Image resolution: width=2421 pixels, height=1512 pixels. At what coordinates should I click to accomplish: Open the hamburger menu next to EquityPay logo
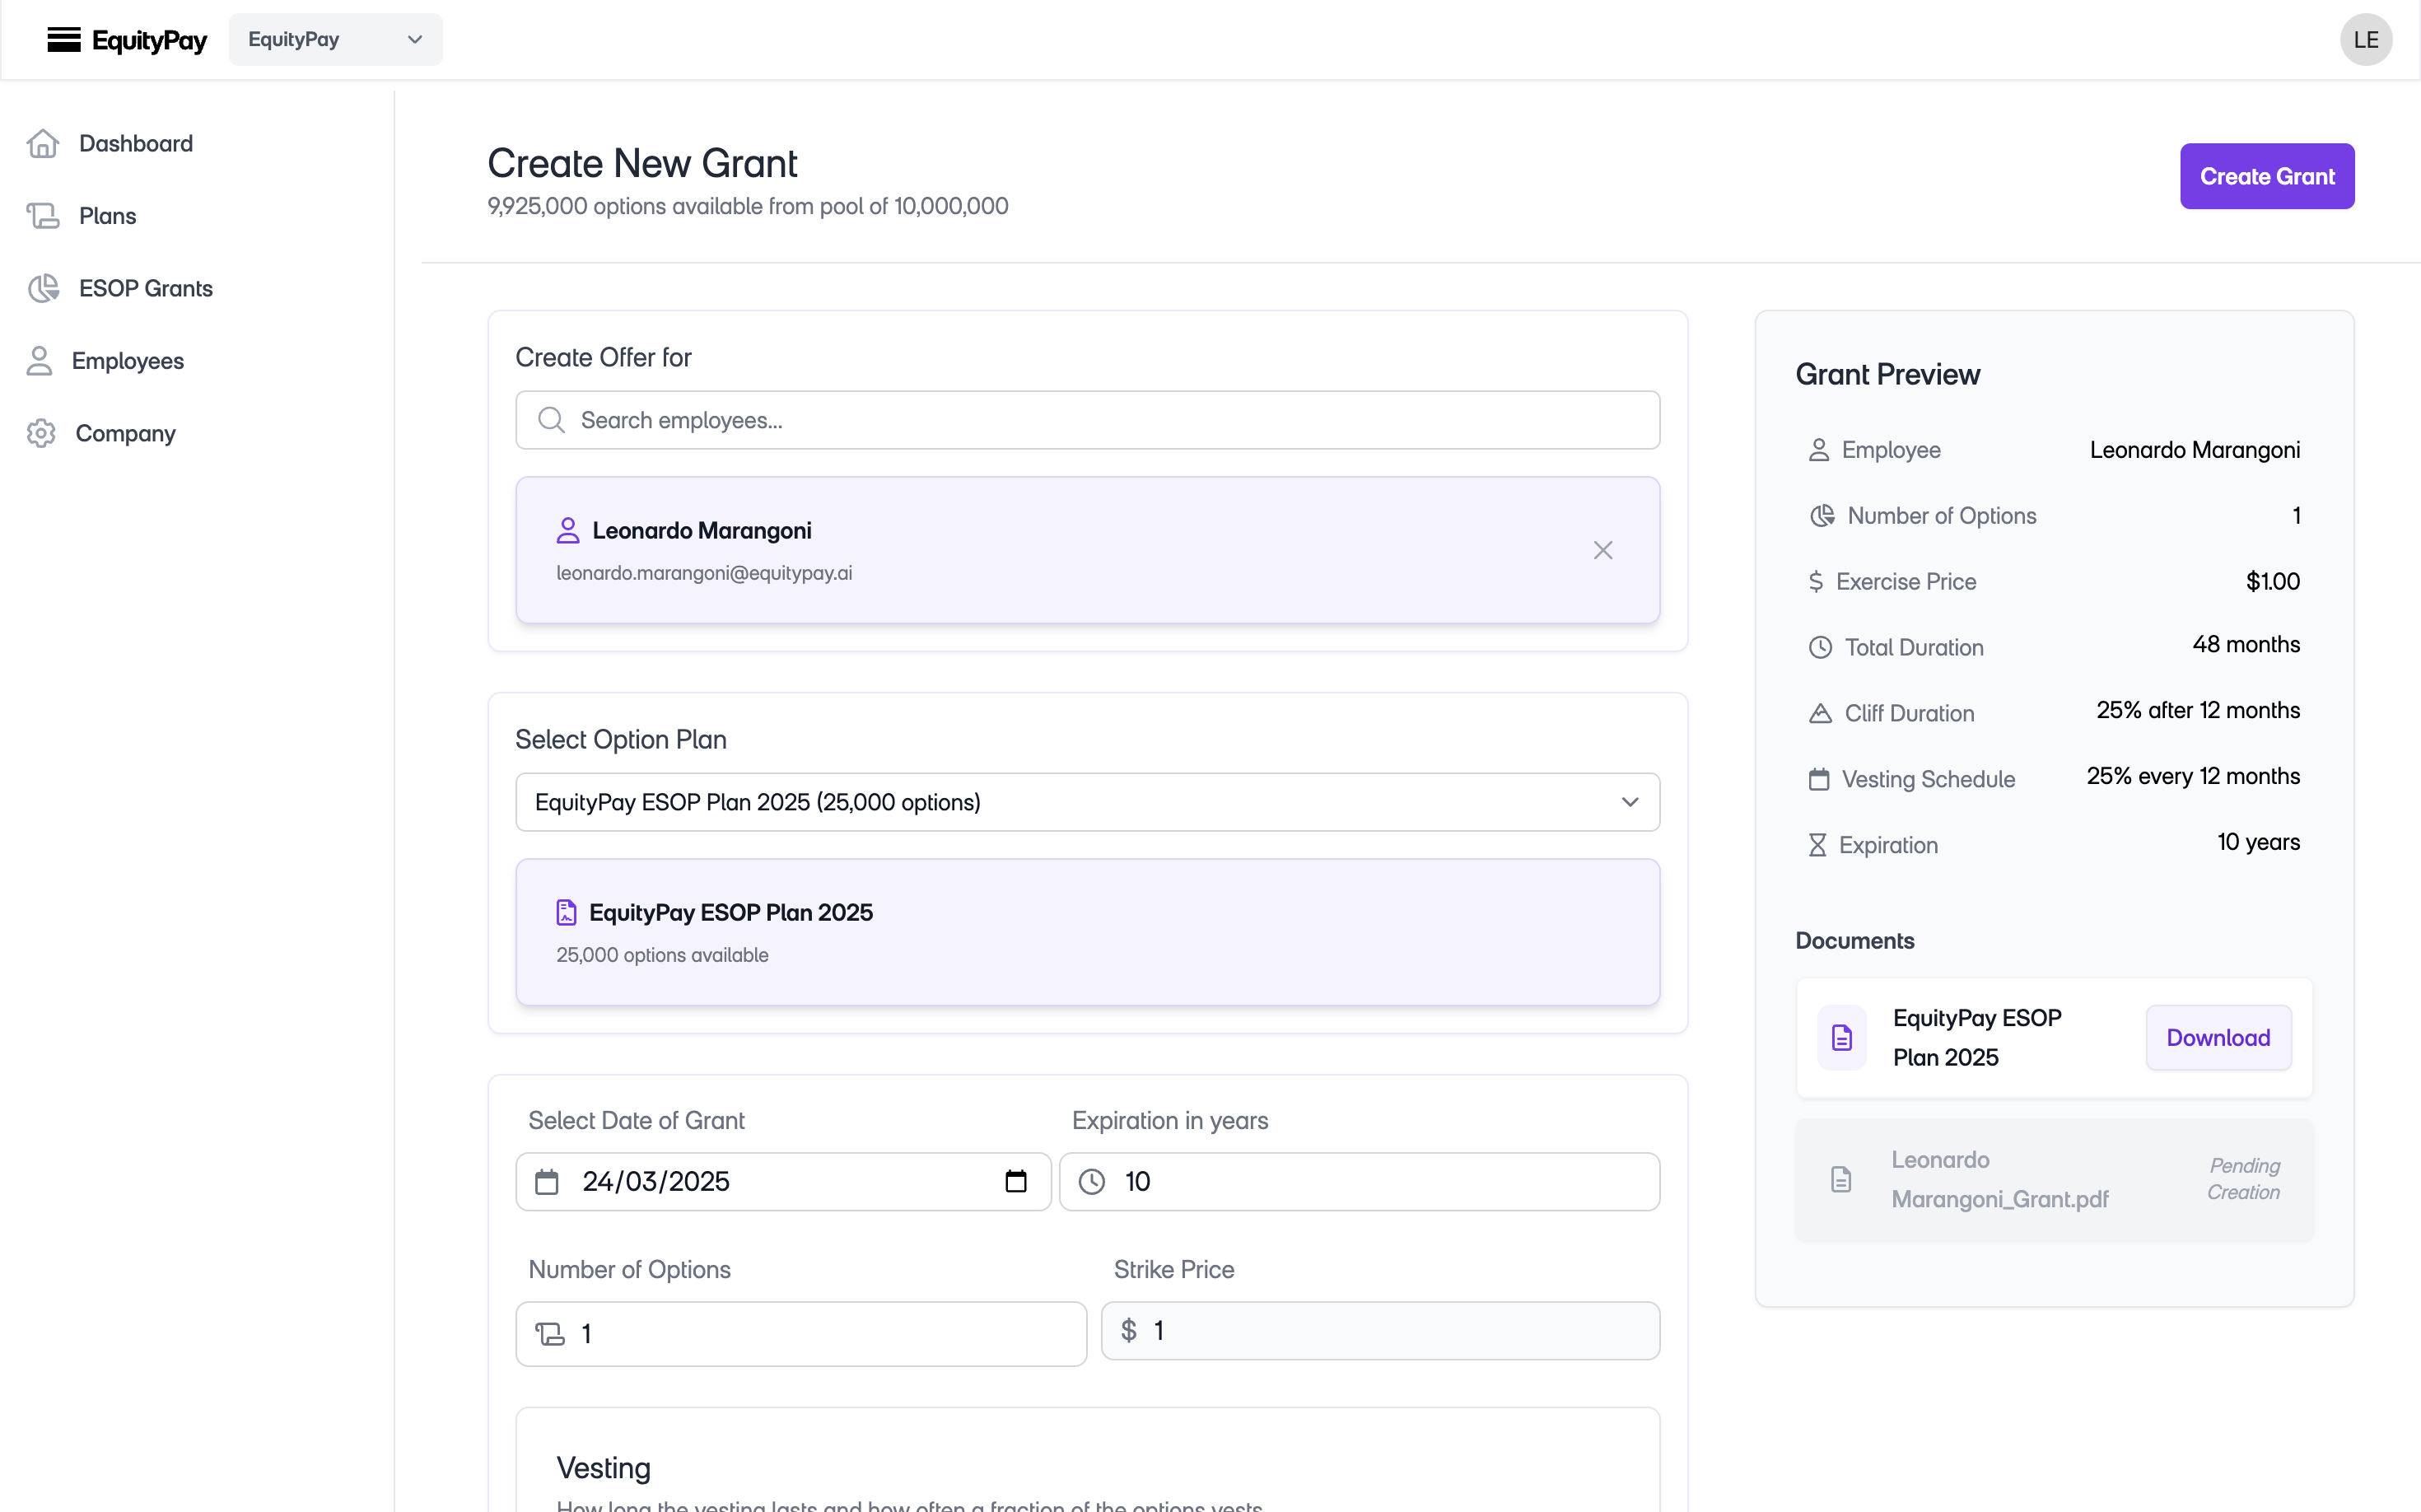click(x=64, y=39)
